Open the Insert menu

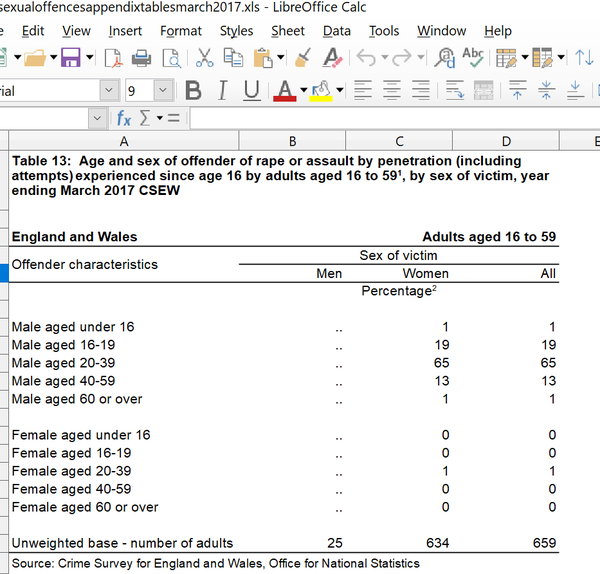[x=125, y=31]
